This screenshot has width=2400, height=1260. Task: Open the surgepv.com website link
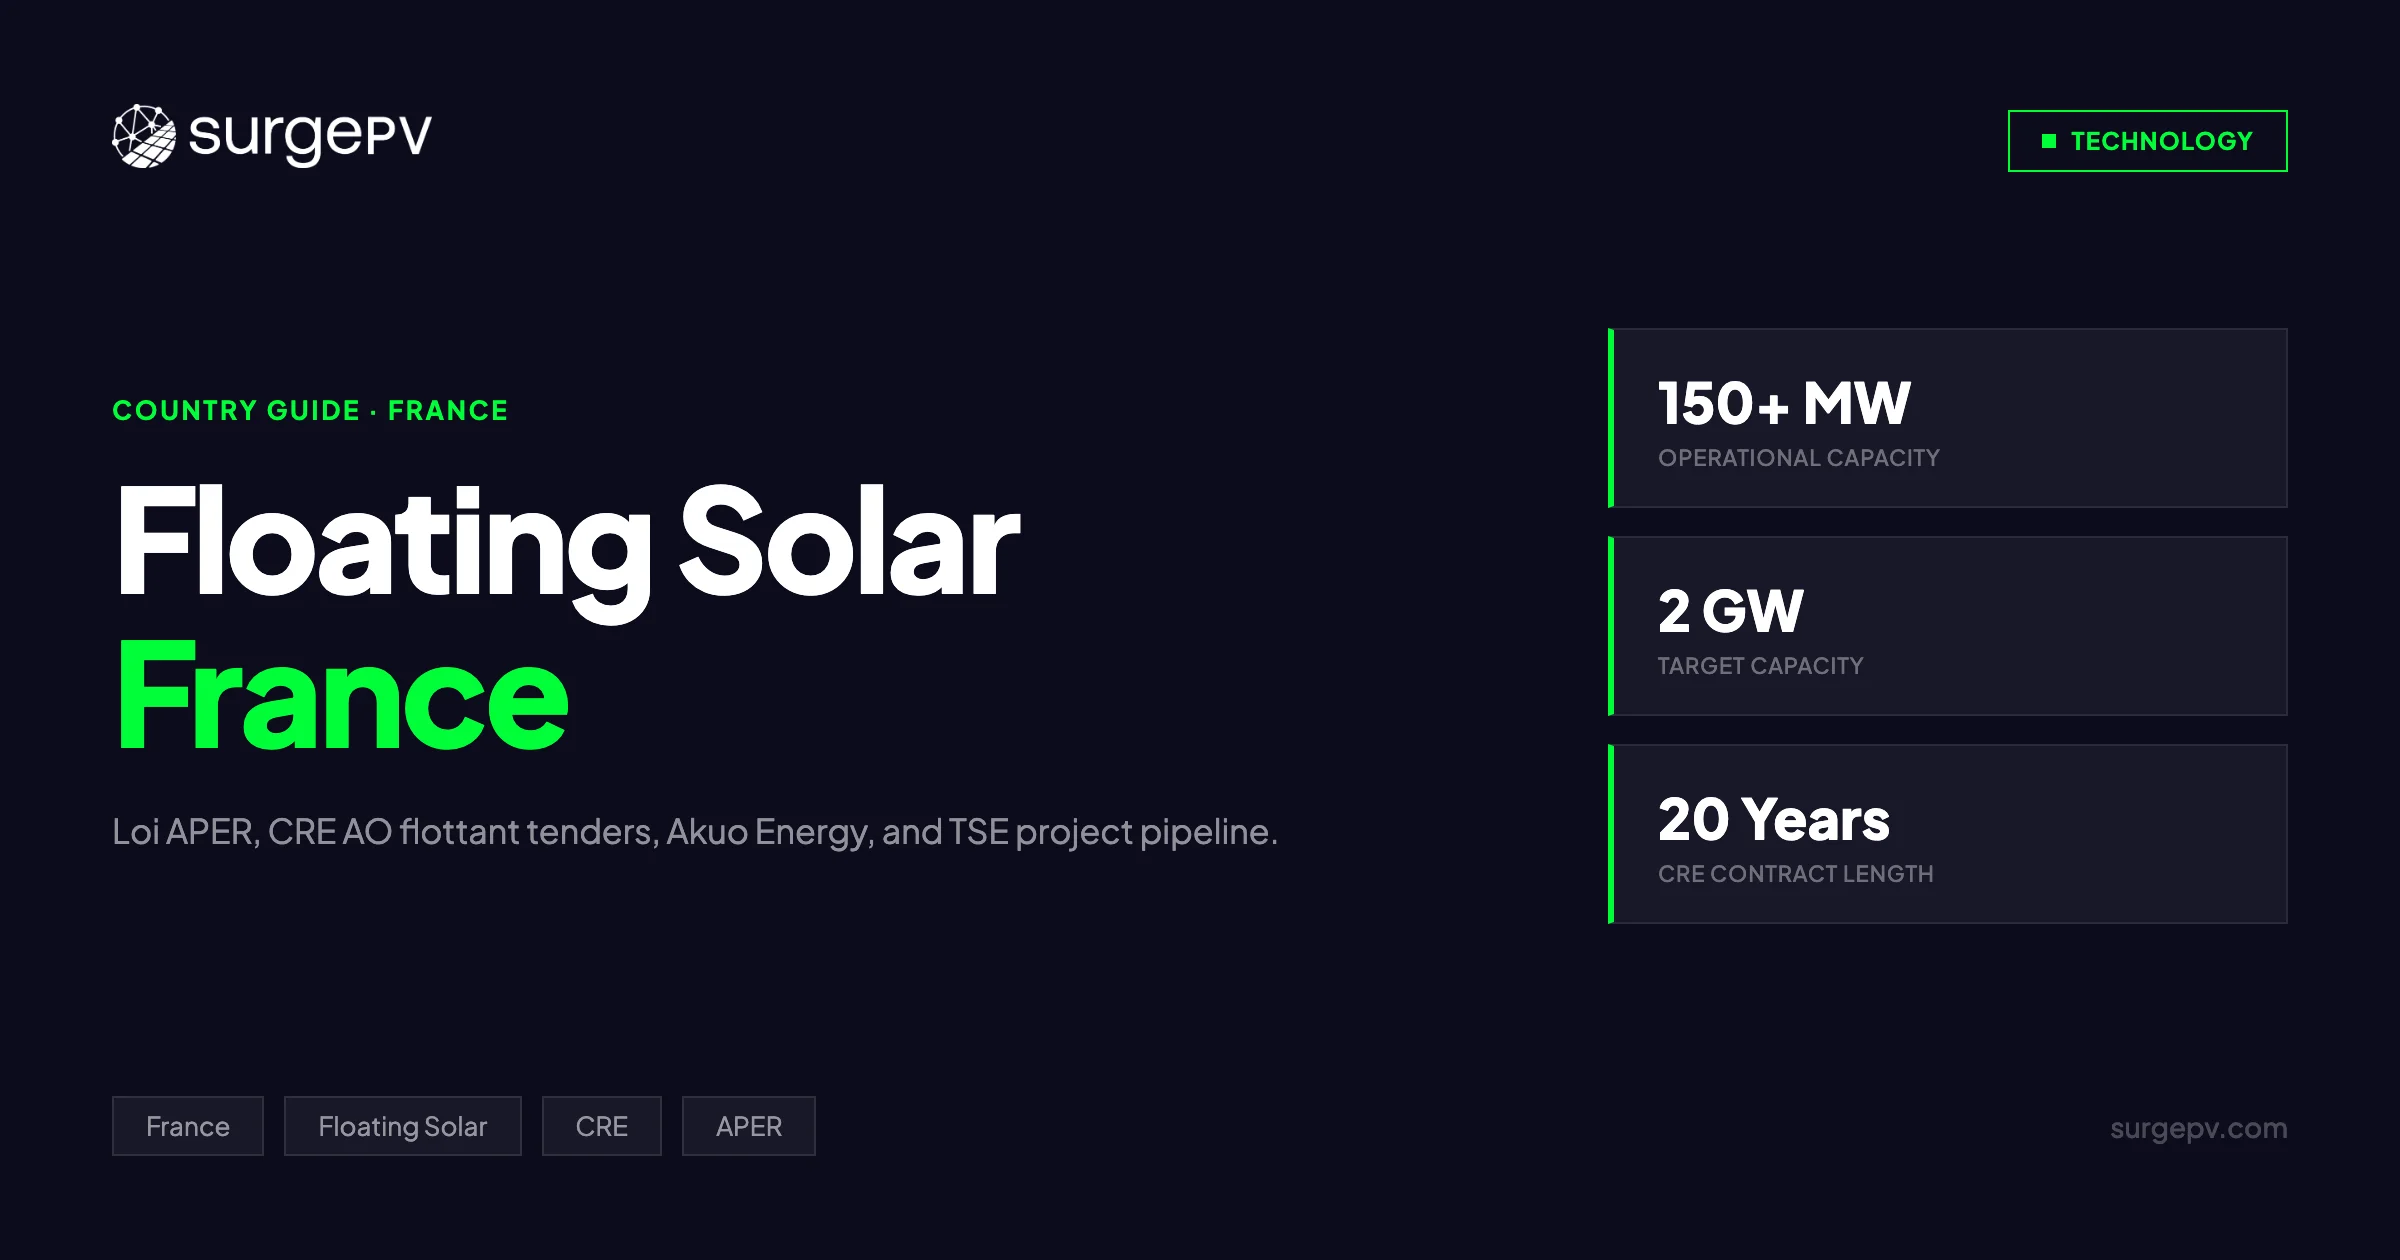point(2198,1128)
